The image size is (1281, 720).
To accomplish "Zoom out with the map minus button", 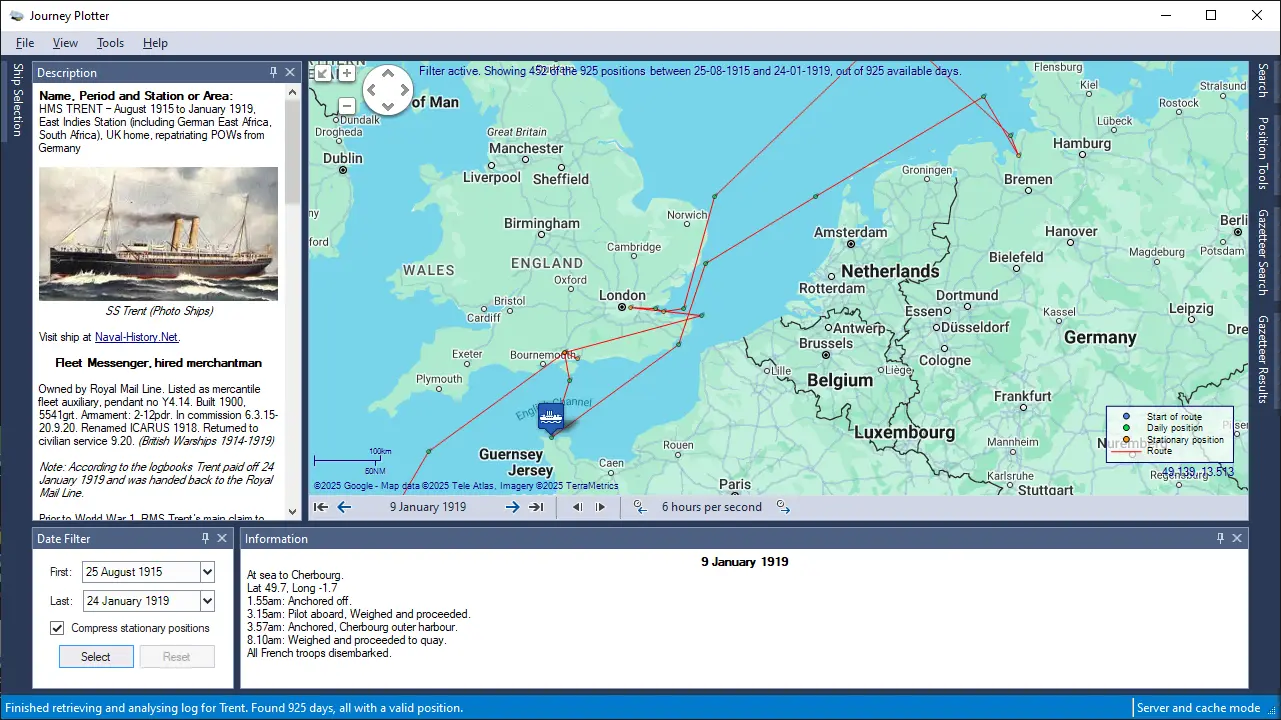I will (x=347, y=106).
